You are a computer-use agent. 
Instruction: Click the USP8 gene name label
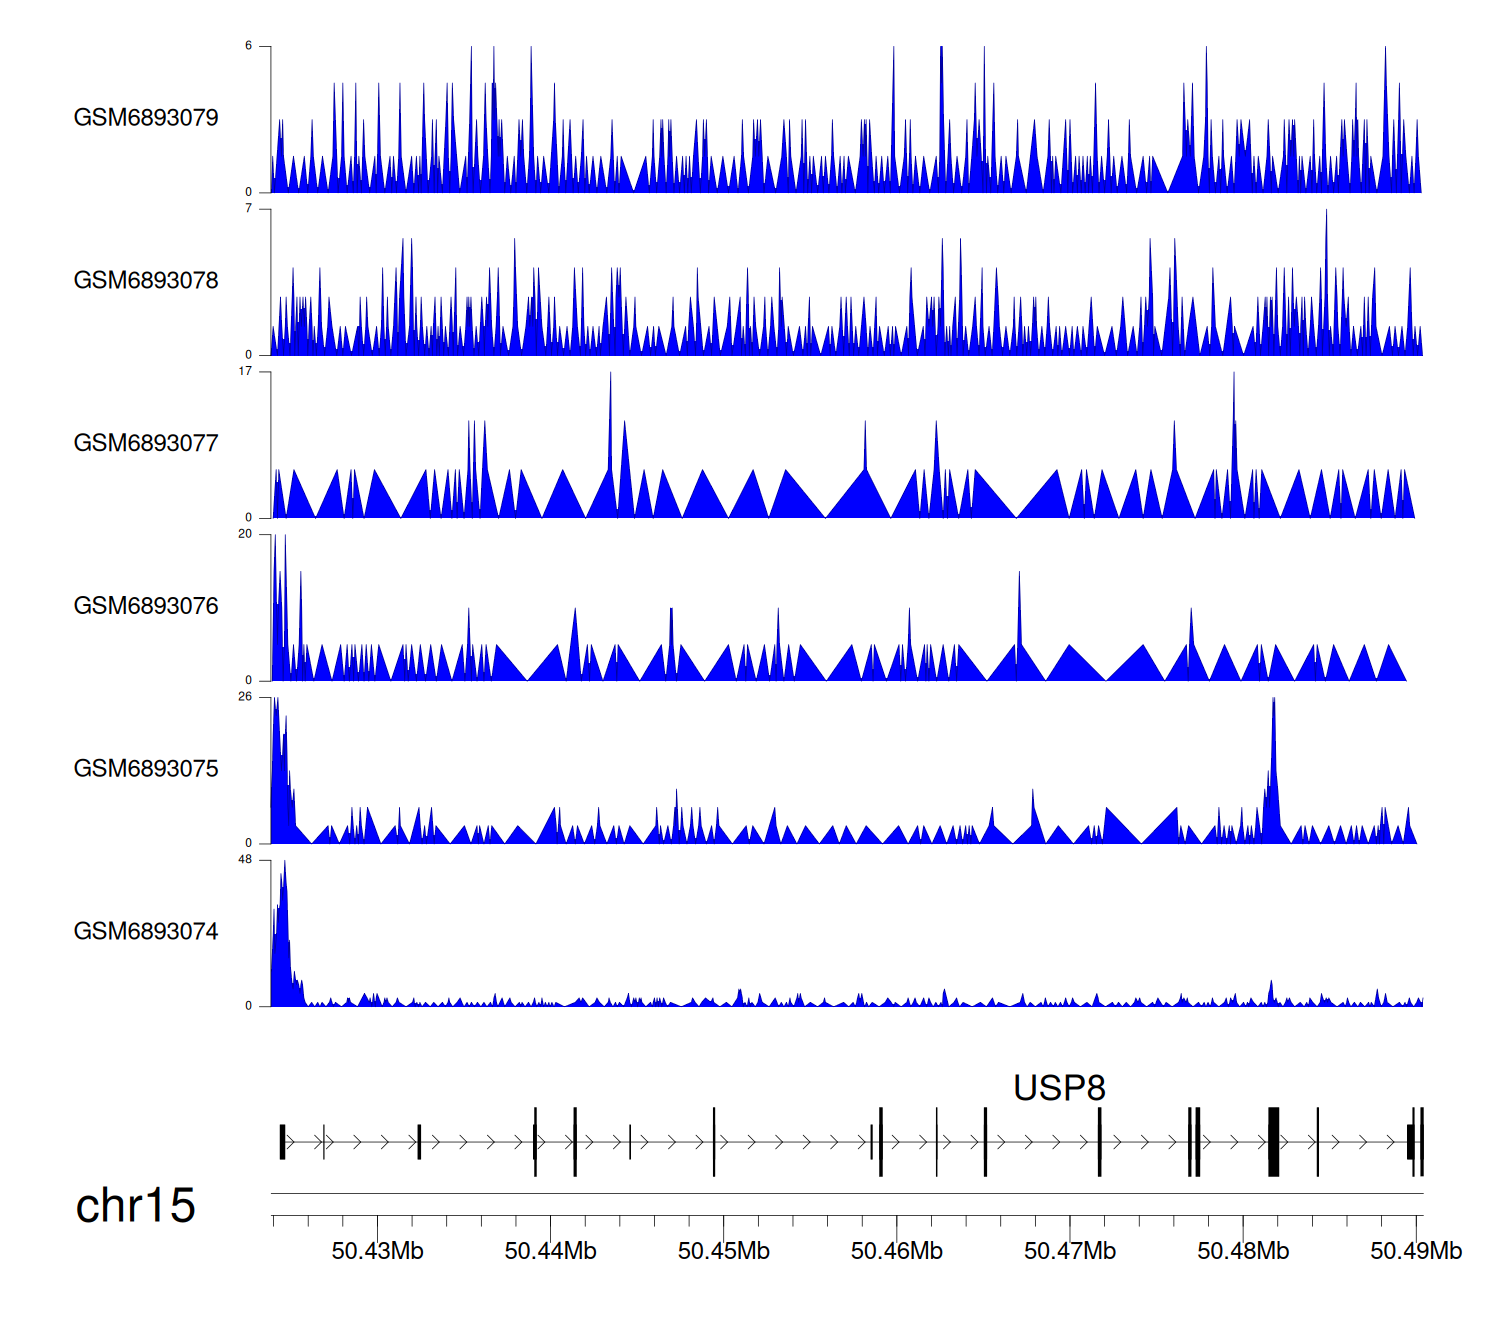pyautogui.click(x=1059, y=1088)
